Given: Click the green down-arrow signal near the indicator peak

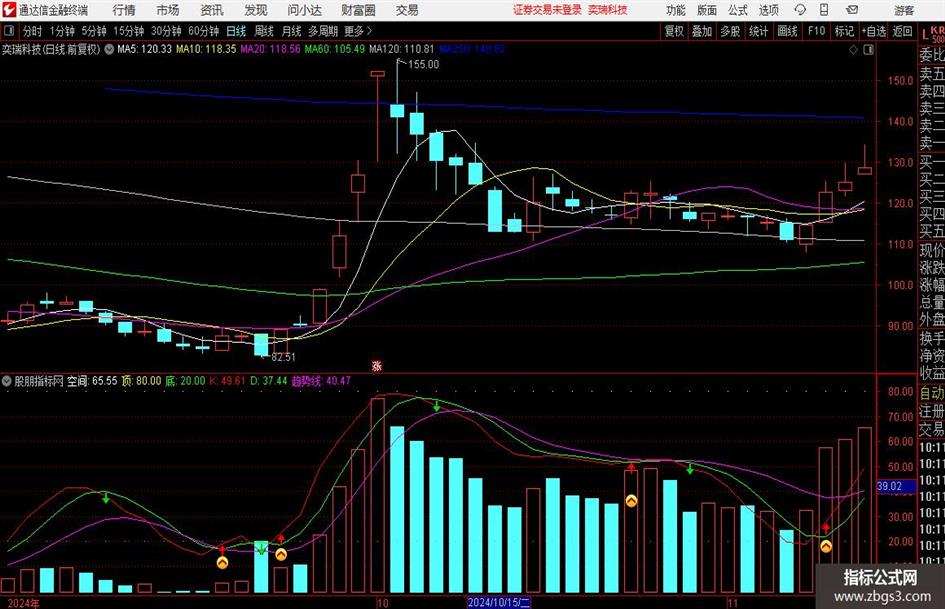Looking at the screenshot, I should [x=436, y=406].
